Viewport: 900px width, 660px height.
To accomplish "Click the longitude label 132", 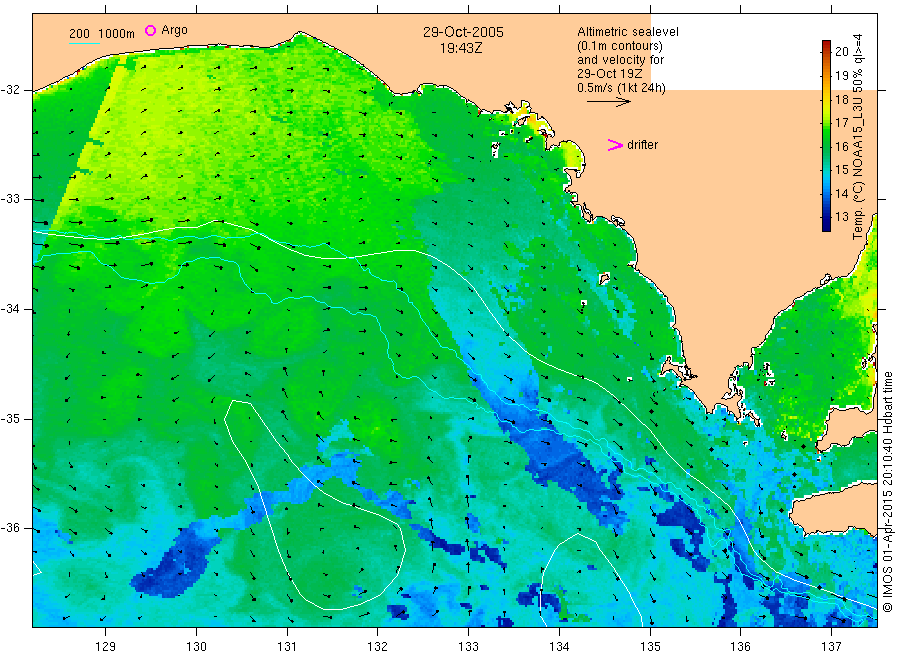I will coord(378,647).
